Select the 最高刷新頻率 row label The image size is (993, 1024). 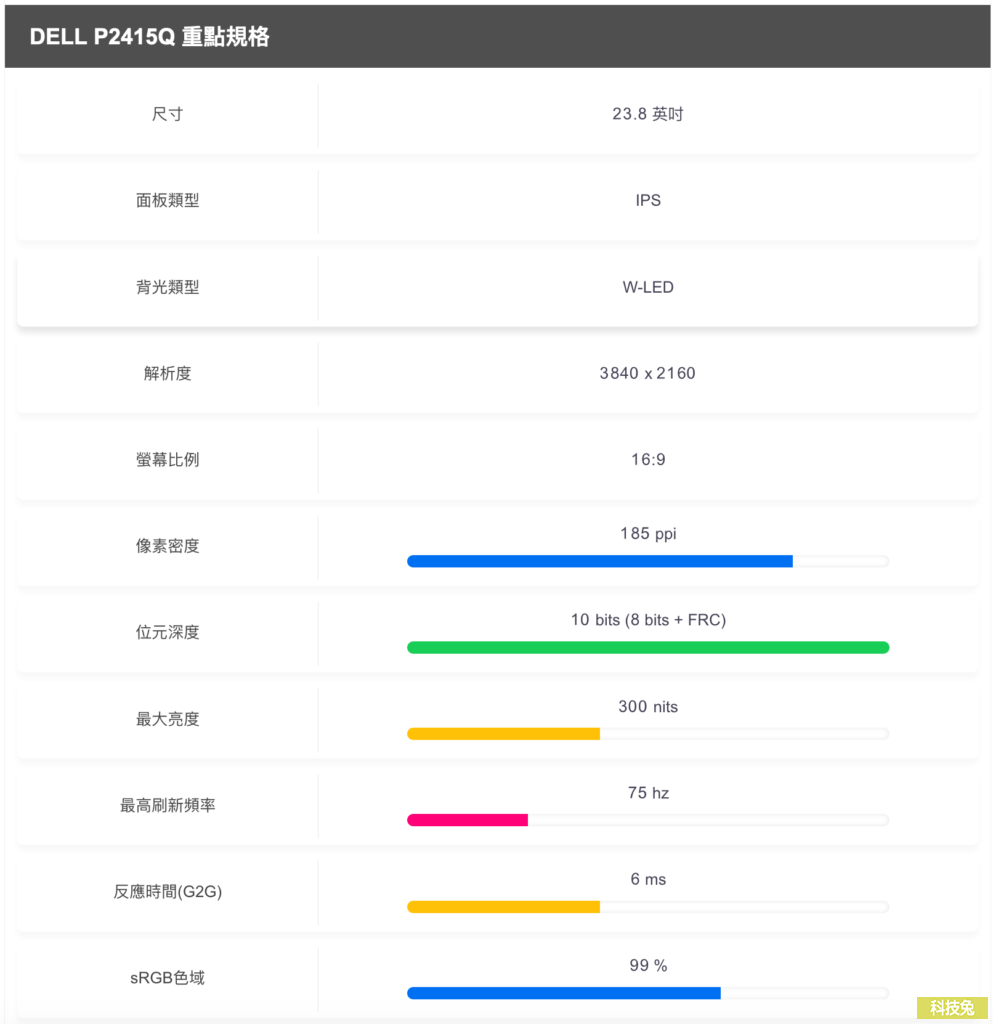(x=167, y=806)
